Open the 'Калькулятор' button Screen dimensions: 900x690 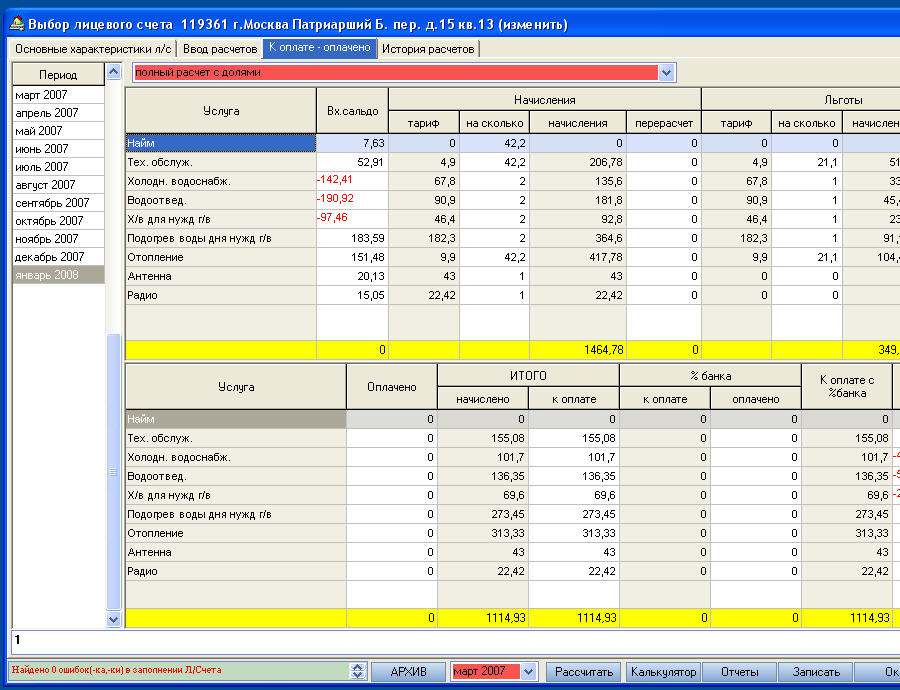pos(663,672)
